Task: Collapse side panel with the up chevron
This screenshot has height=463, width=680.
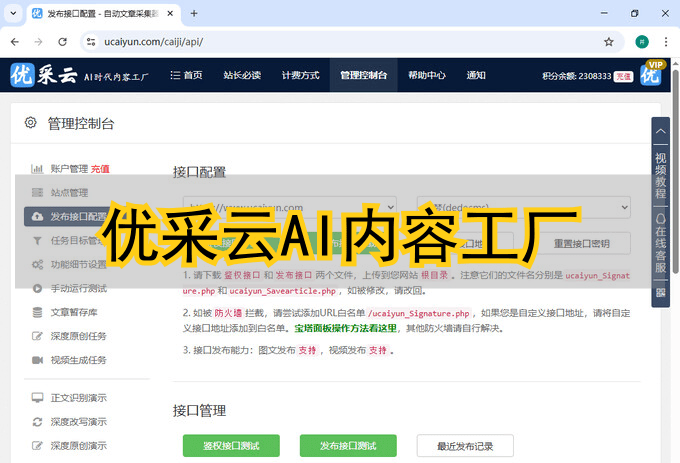Action: [660, 130]
